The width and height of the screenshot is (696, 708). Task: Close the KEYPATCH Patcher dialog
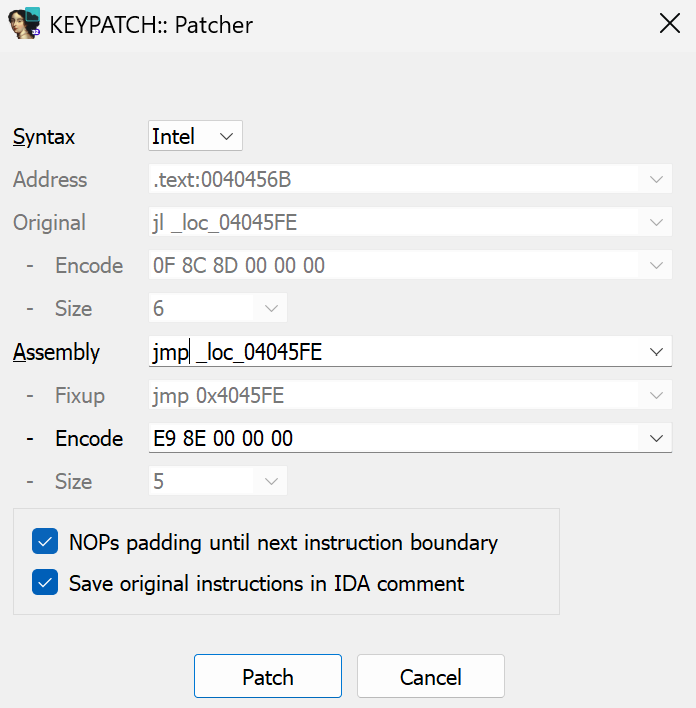pyautogui.click(x=669, y=23)
